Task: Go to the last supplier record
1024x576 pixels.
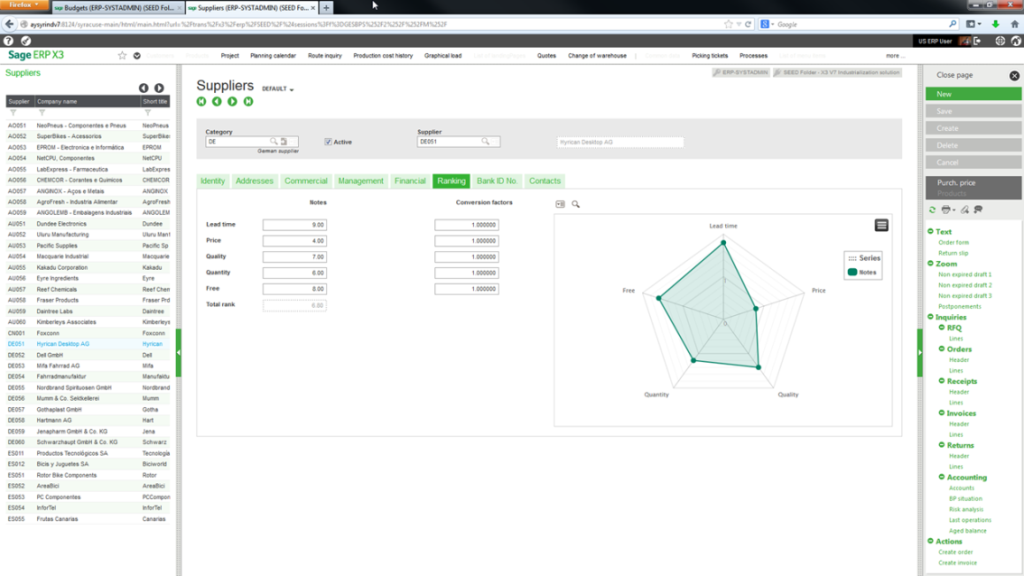Action: [247, 101]
